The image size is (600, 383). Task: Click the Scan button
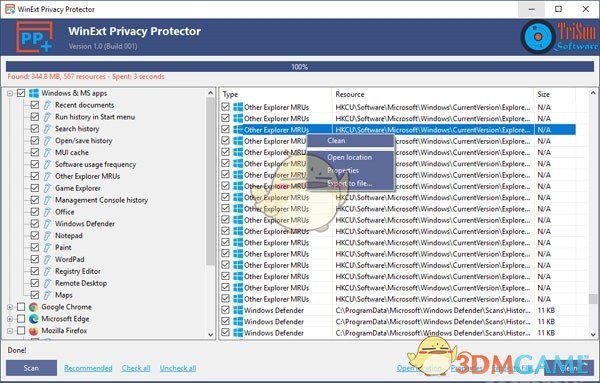[31, 368]
